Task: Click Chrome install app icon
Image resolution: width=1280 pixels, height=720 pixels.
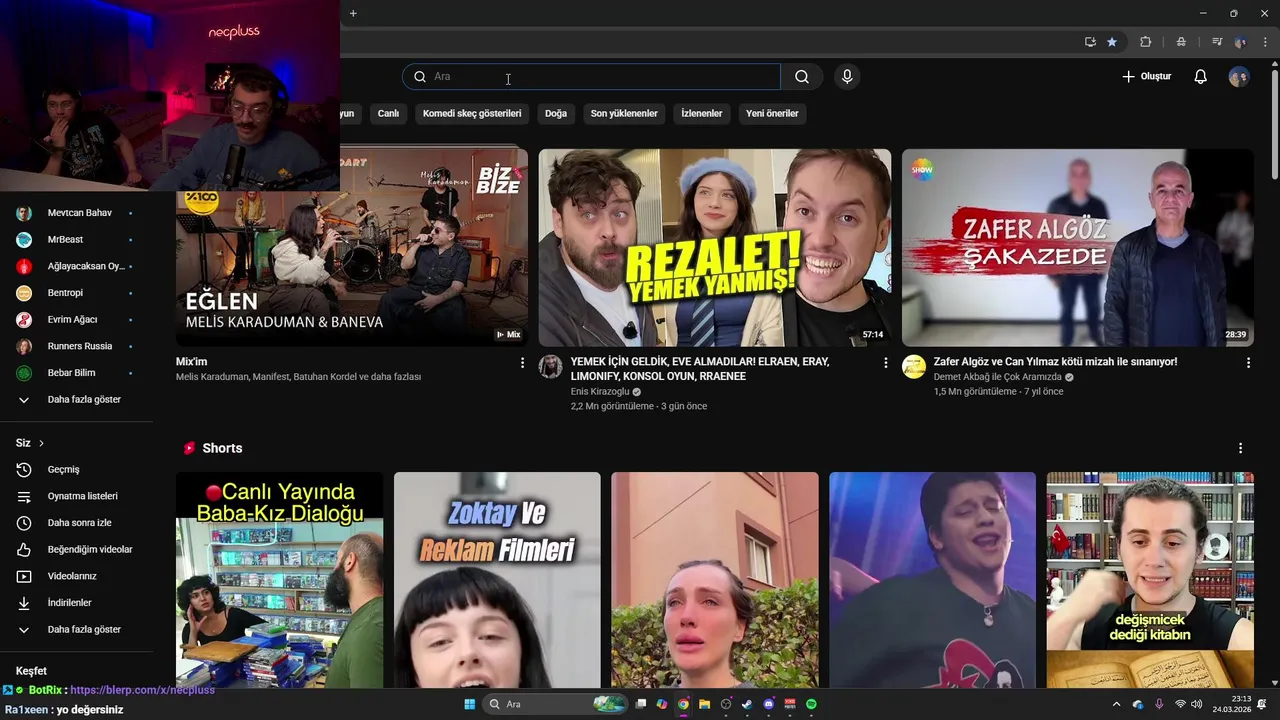Action: [1090, 42]
